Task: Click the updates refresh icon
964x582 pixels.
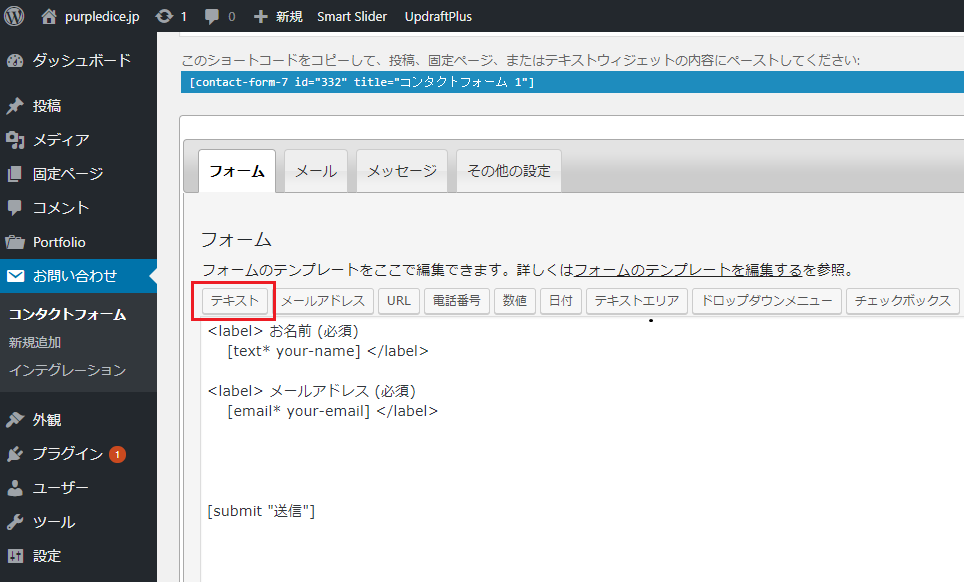Action: (x=164, y=17)
